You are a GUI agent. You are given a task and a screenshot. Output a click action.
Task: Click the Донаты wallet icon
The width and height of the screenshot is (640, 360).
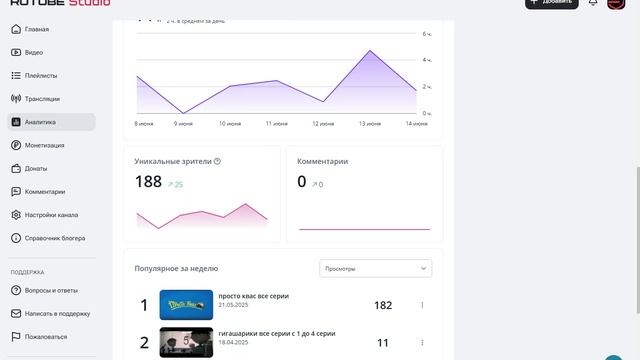(16, 168)
